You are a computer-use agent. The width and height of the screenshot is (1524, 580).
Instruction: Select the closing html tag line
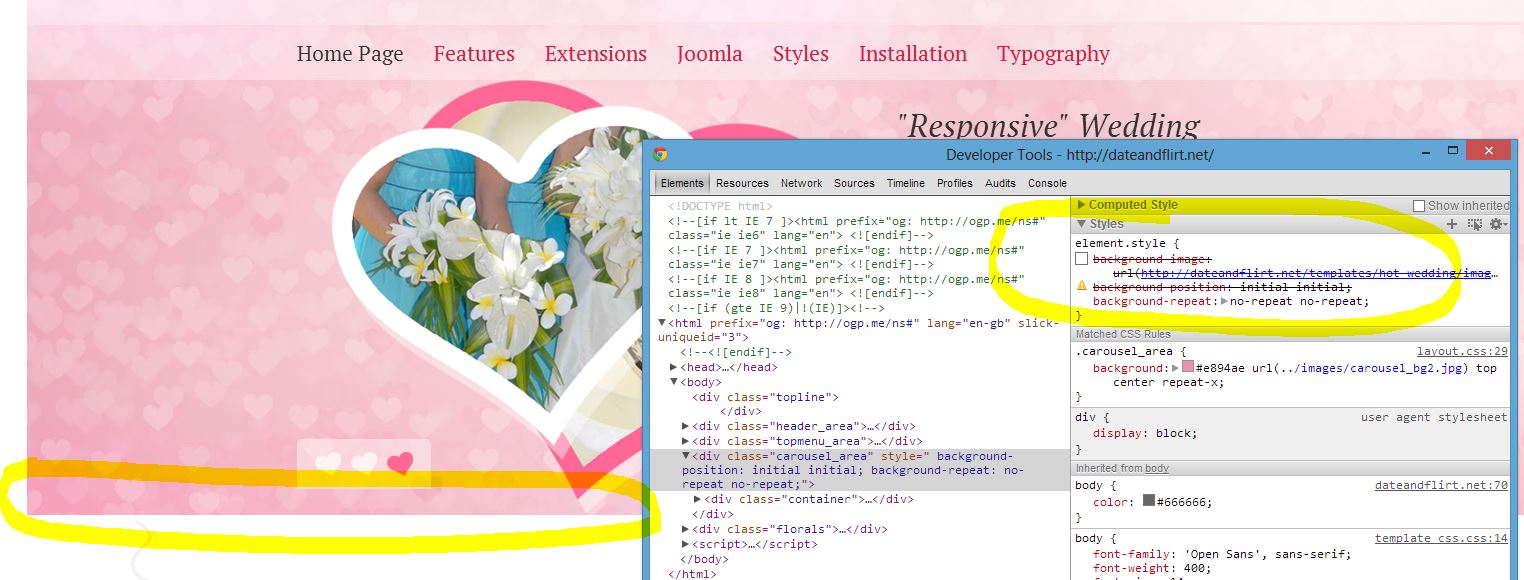point(692,573)
